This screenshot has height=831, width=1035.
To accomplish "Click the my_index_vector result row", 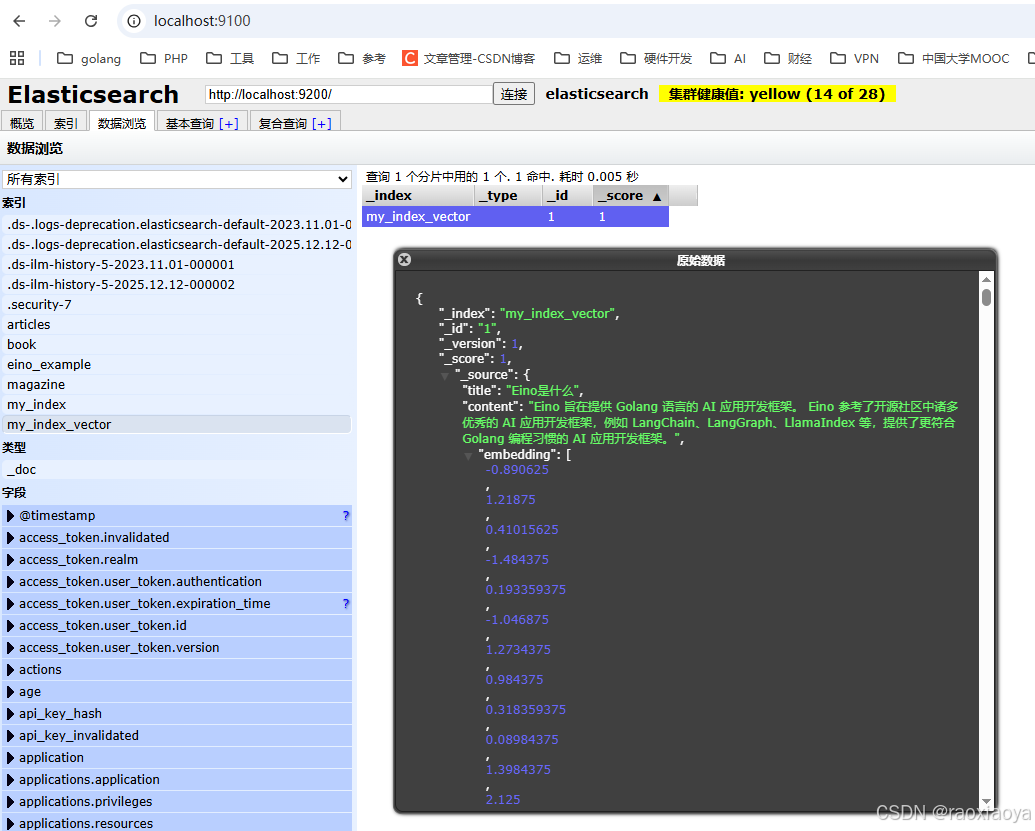I will click(x=515, y=216).
